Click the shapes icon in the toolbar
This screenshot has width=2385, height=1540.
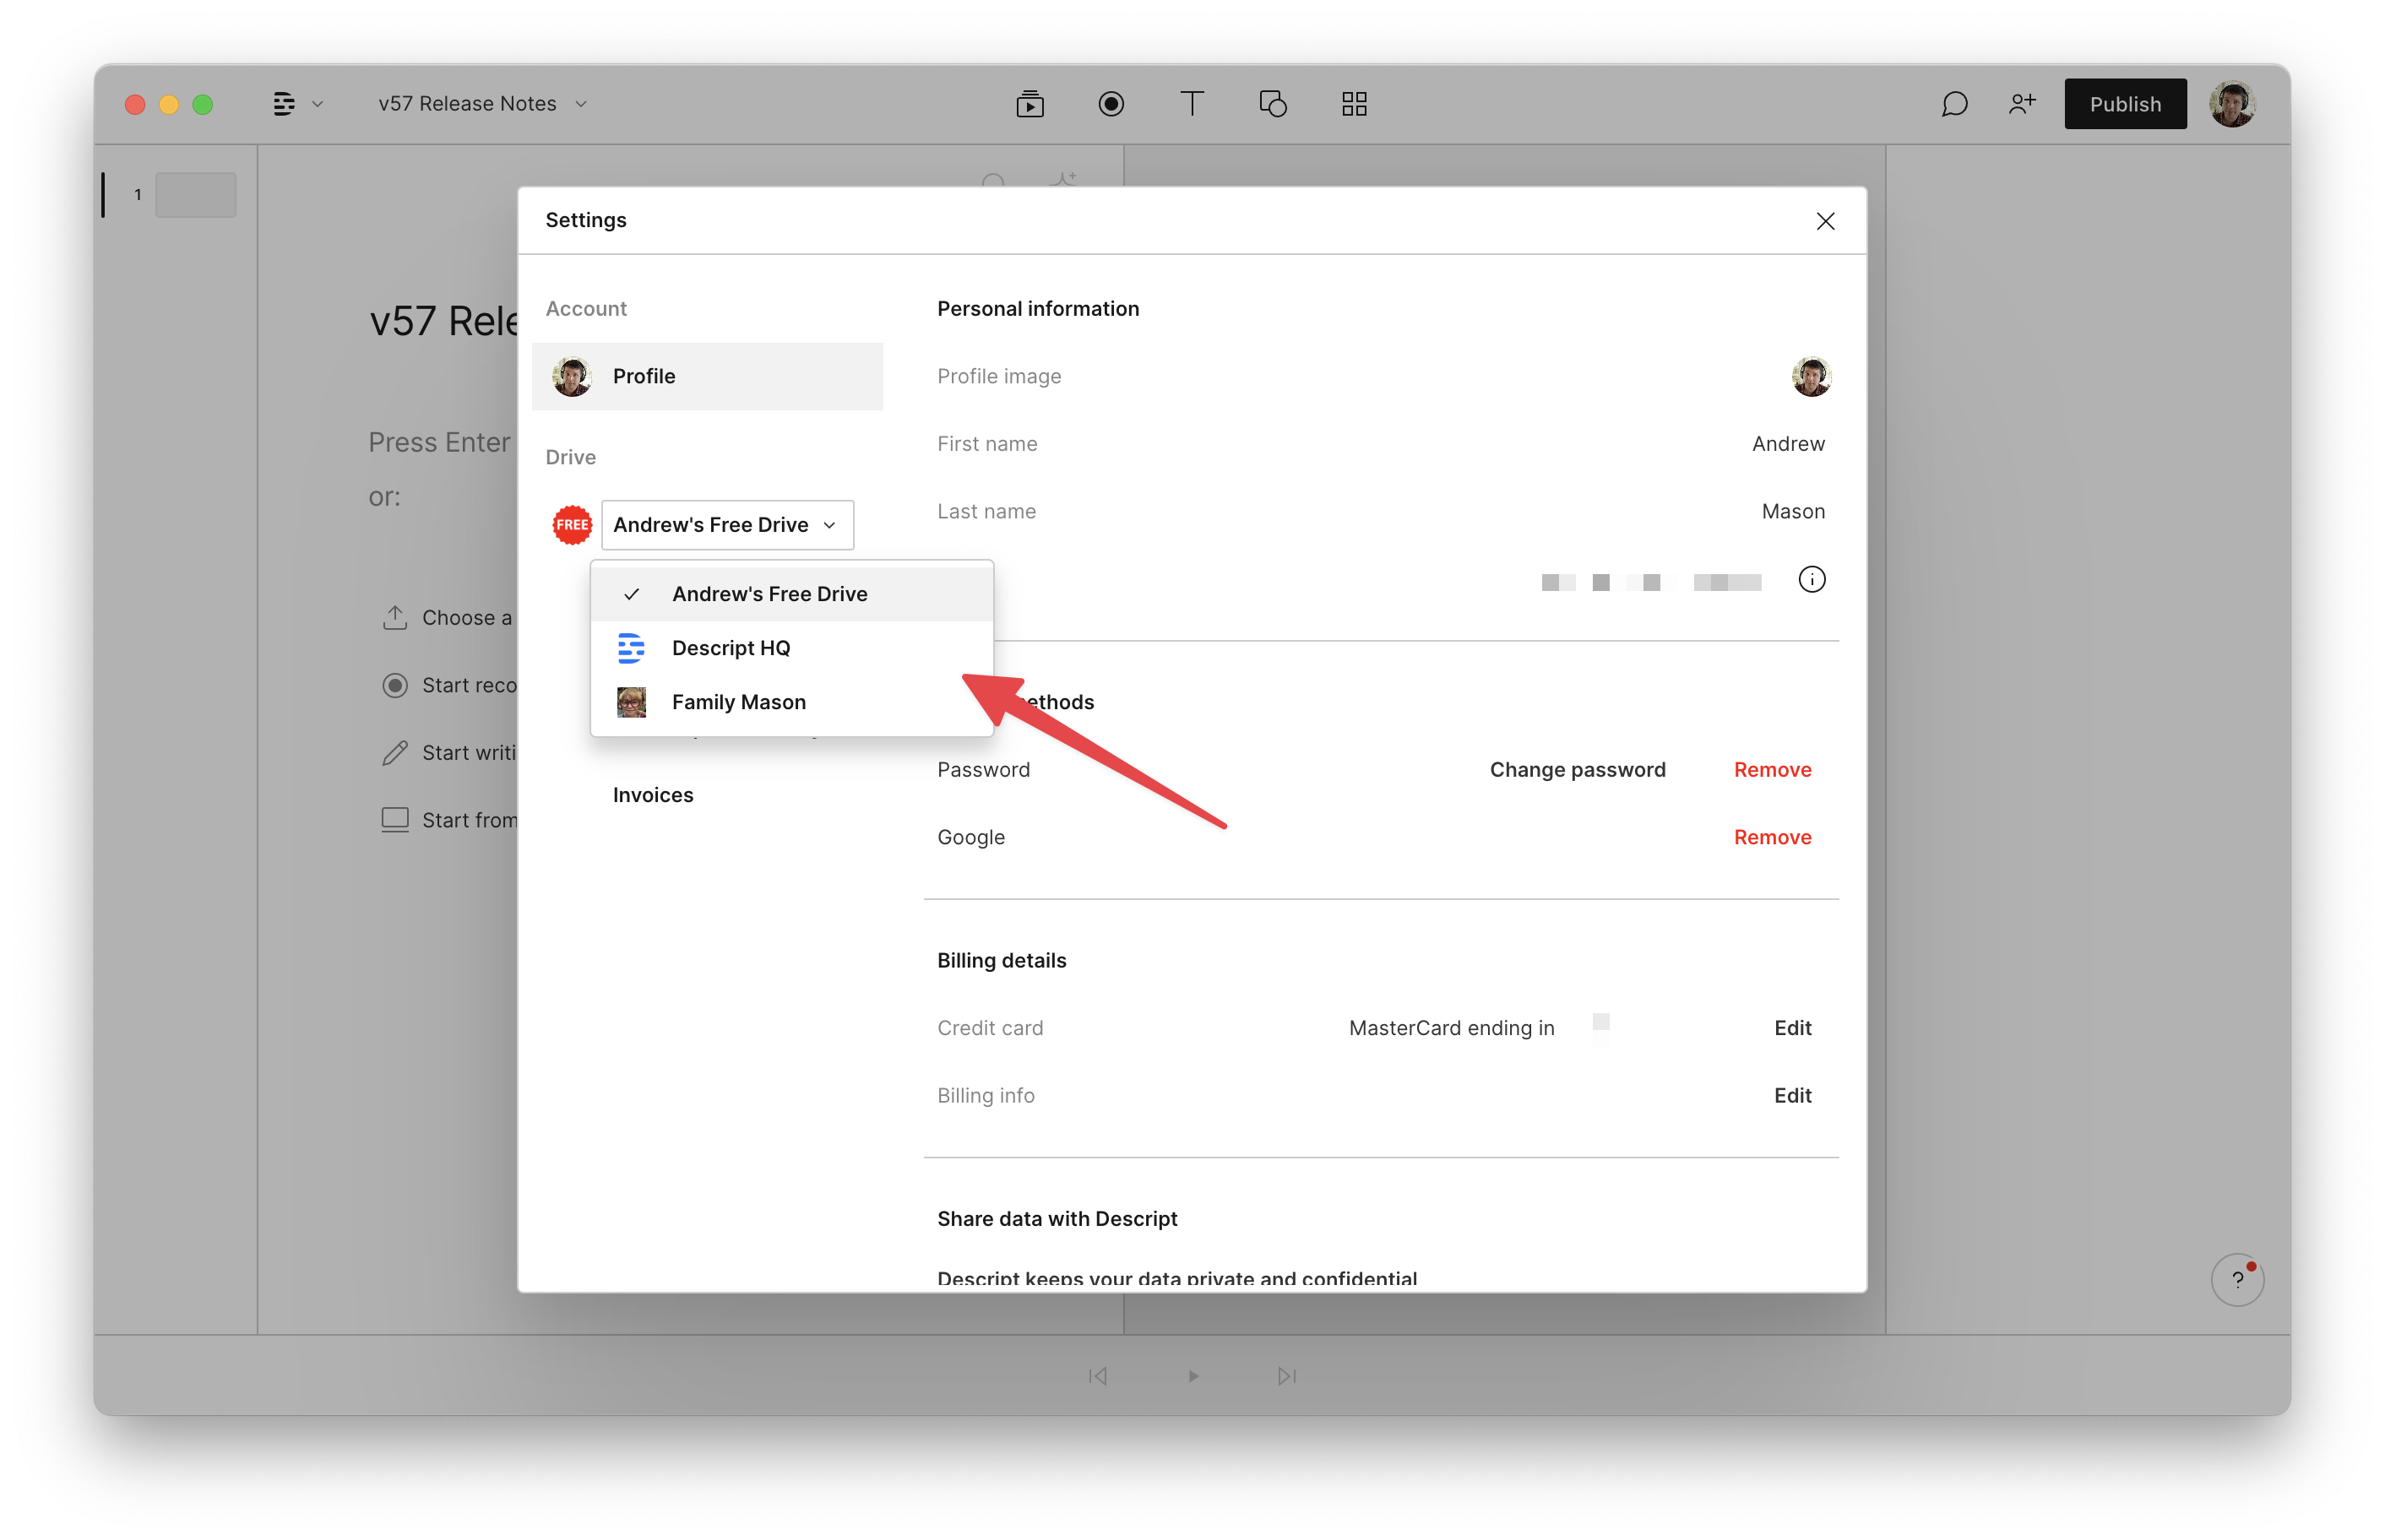1271,103
